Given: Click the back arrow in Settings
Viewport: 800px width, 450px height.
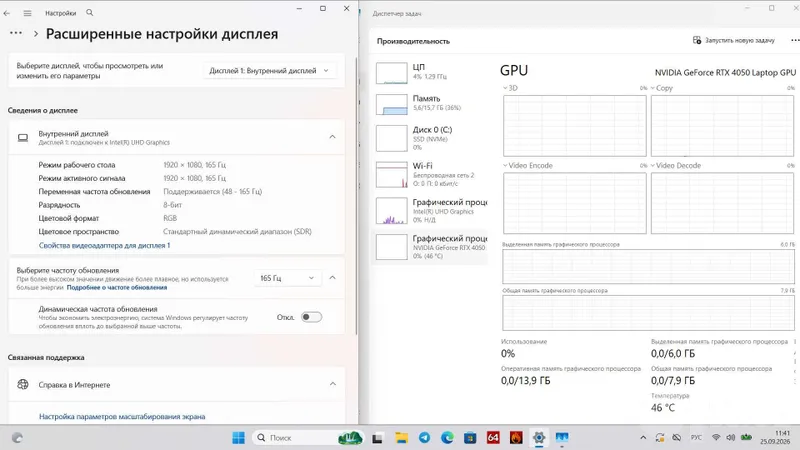Looking at the screenshot, I should point(7,13).
